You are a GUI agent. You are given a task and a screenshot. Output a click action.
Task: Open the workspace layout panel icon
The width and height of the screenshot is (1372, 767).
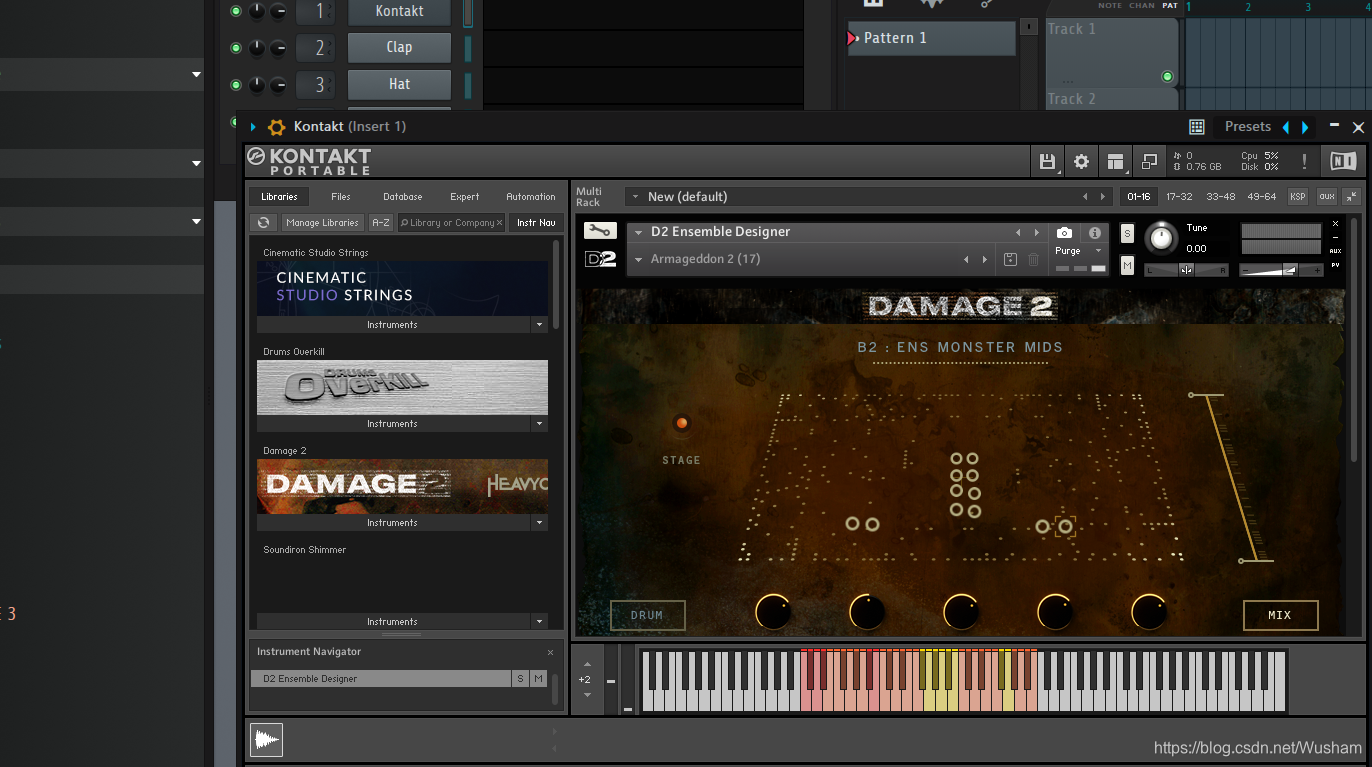(x=1115, y=161)
